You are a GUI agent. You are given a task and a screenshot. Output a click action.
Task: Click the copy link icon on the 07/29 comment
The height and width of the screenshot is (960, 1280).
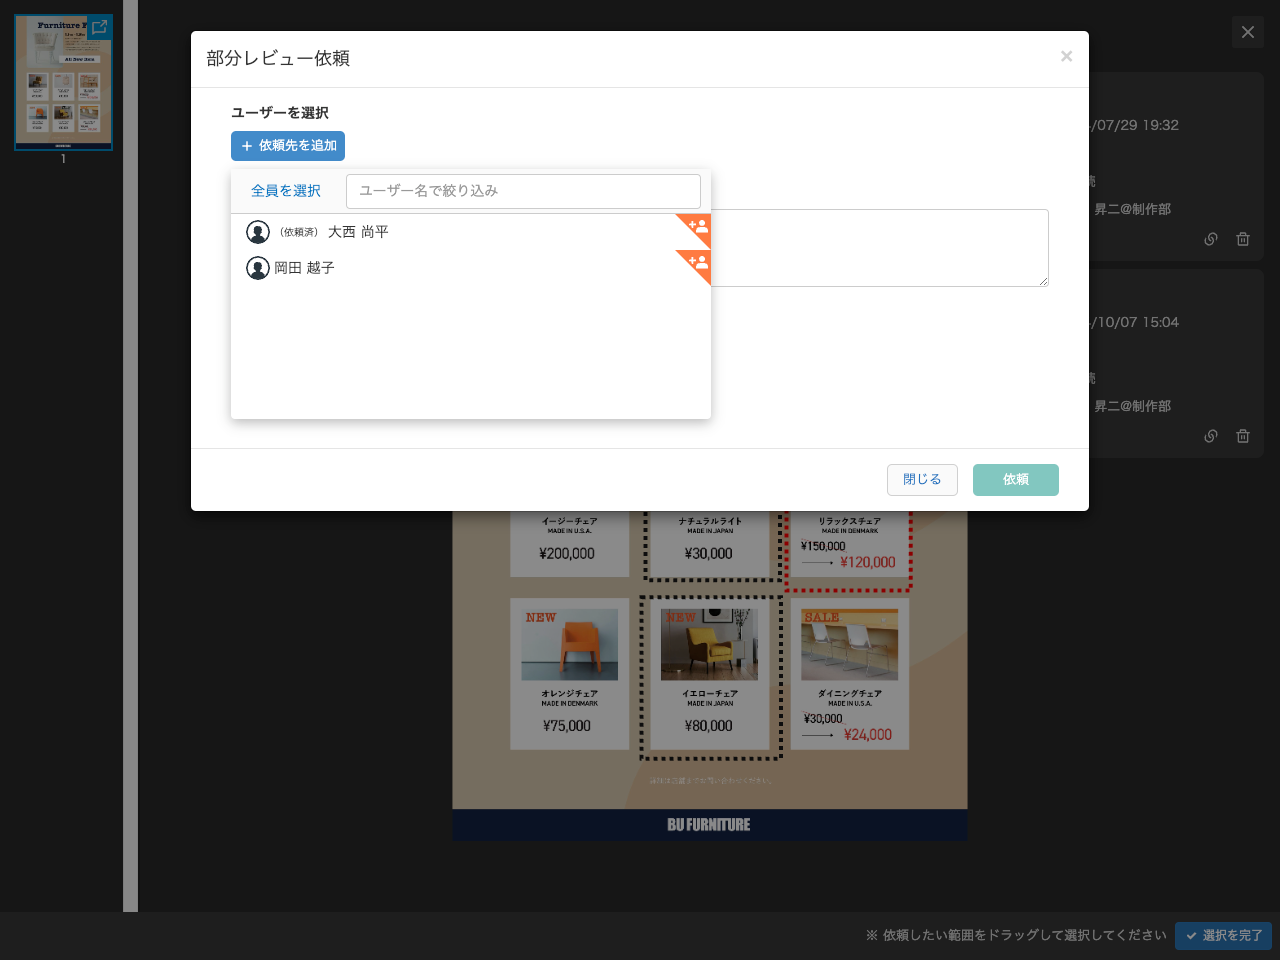[x=1211, y=239]
